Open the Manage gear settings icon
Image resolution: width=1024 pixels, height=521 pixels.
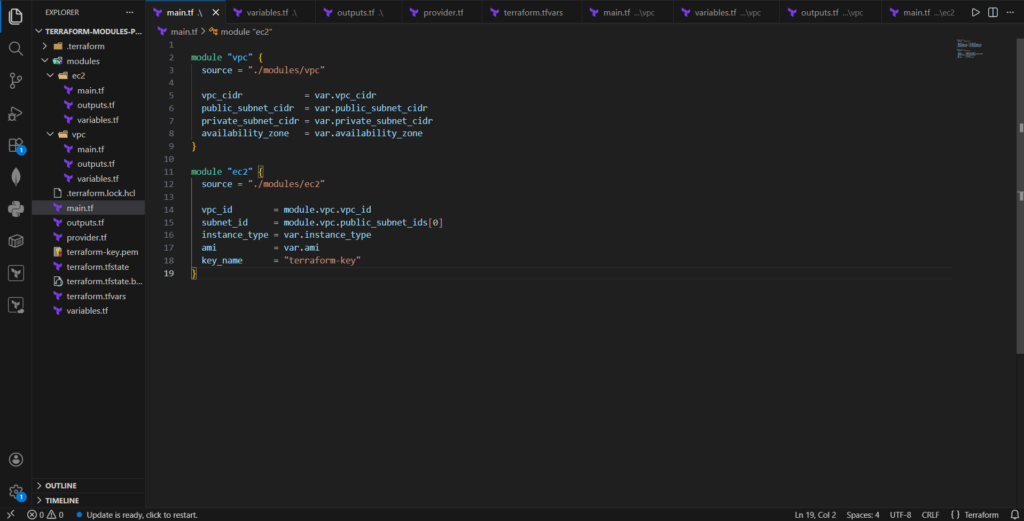(x=15, y=491)
